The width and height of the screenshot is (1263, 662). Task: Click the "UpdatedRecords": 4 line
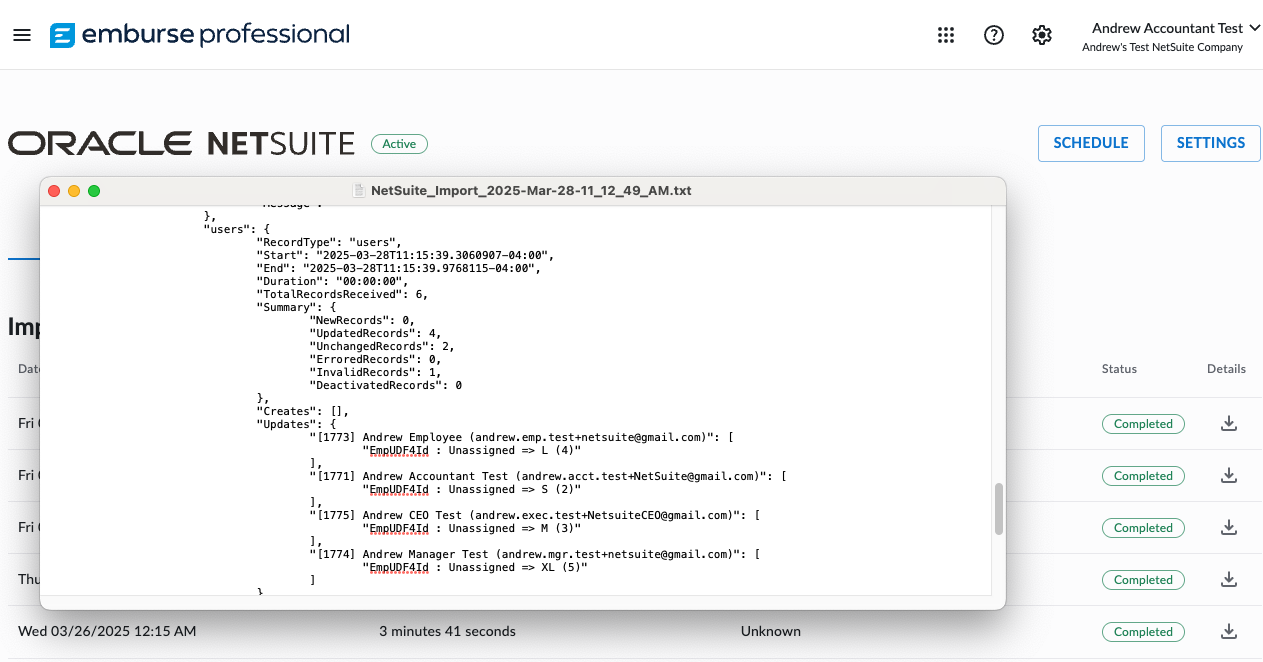pos(375,333)
